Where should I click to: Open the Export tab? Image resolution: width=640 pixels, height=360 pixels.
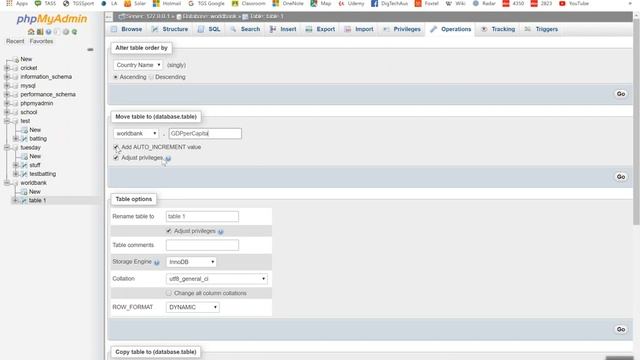pos(320,29)
